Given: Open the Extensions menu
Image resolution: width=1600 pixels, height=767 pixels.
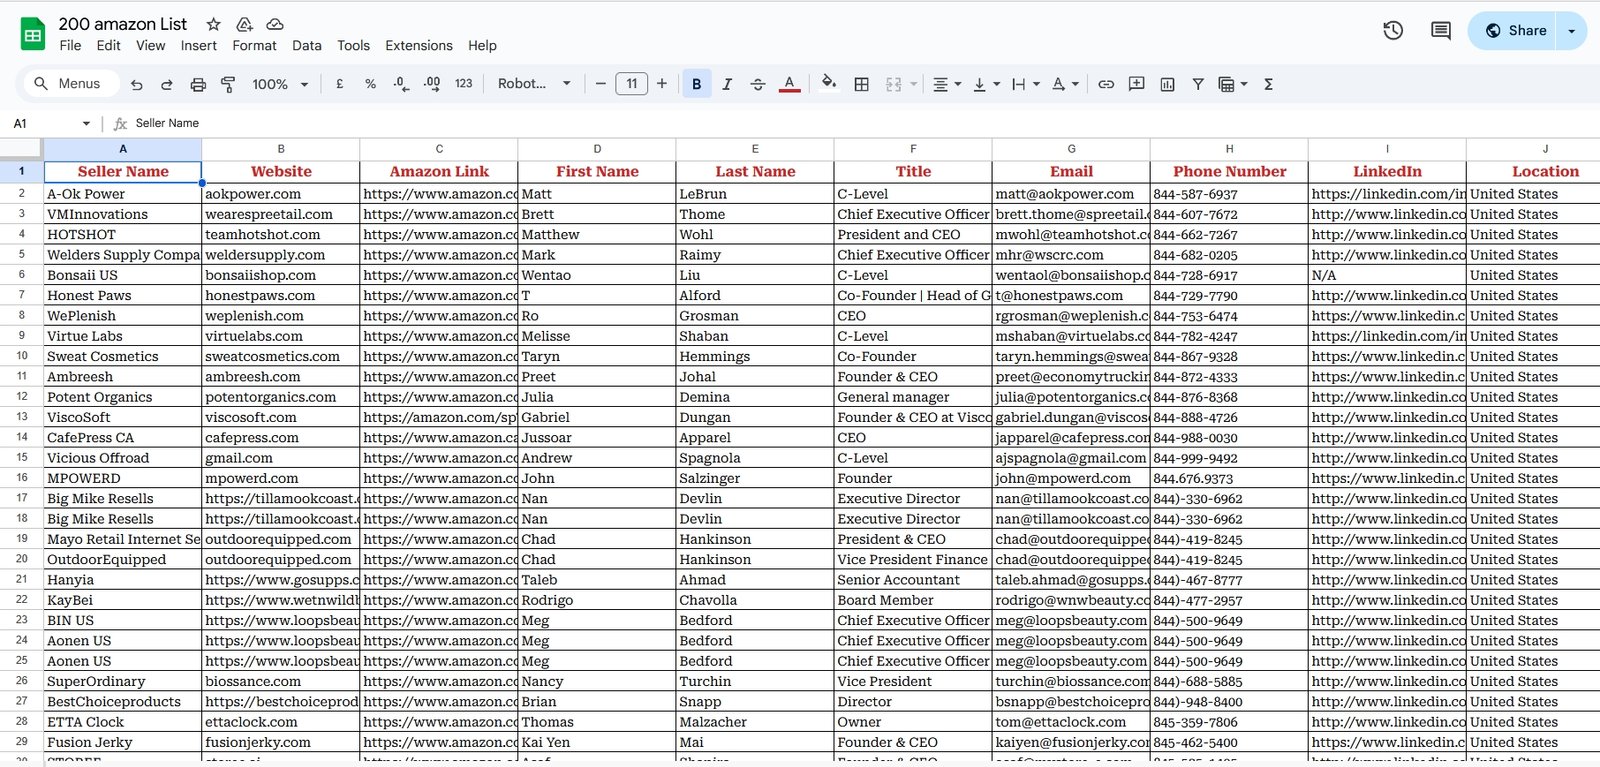Looking at the screenshot, I should click(419, 46).
